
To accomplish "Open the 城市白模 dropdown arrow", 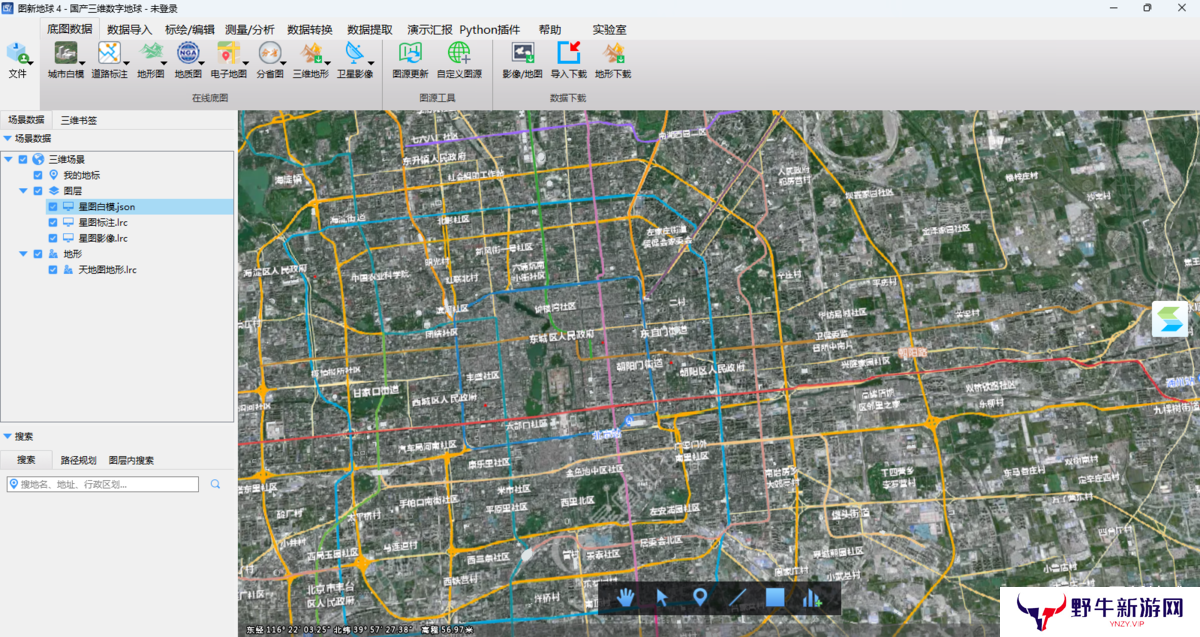I will click(x=83, y=61).
